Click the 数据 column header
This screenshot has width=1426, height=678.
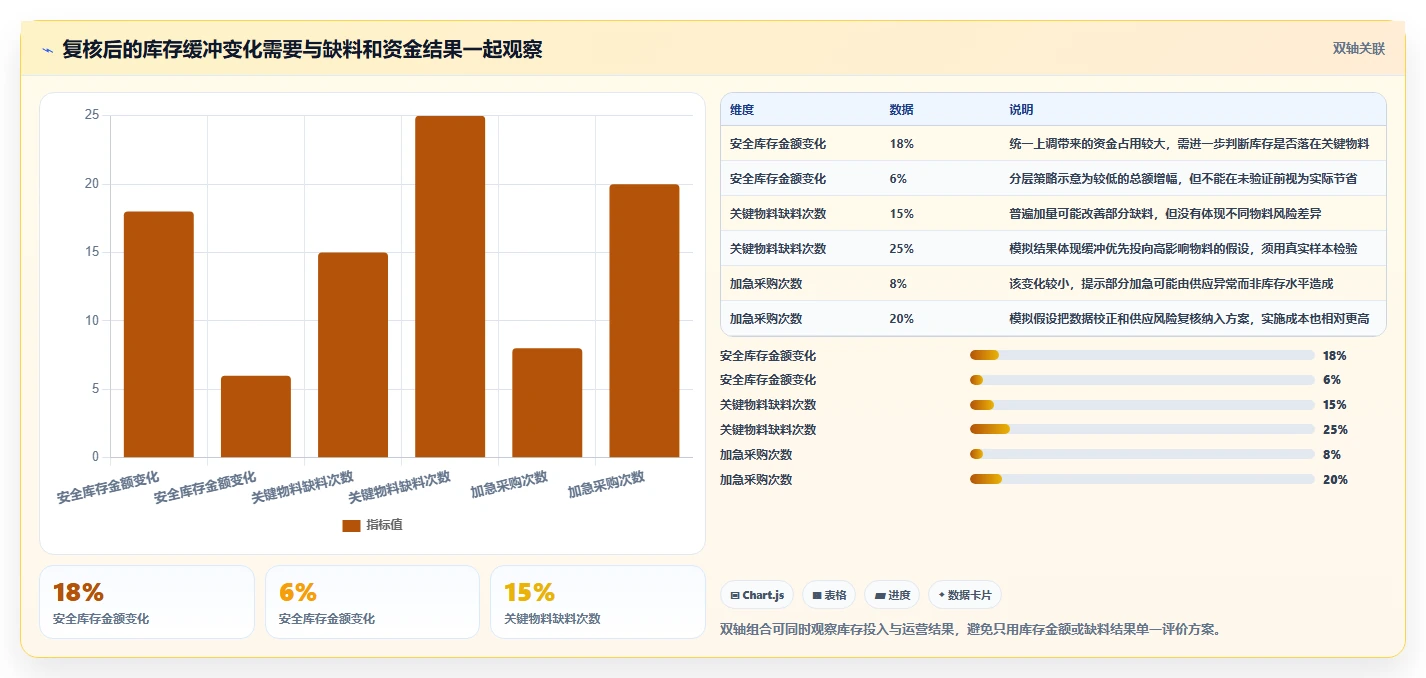901,109
